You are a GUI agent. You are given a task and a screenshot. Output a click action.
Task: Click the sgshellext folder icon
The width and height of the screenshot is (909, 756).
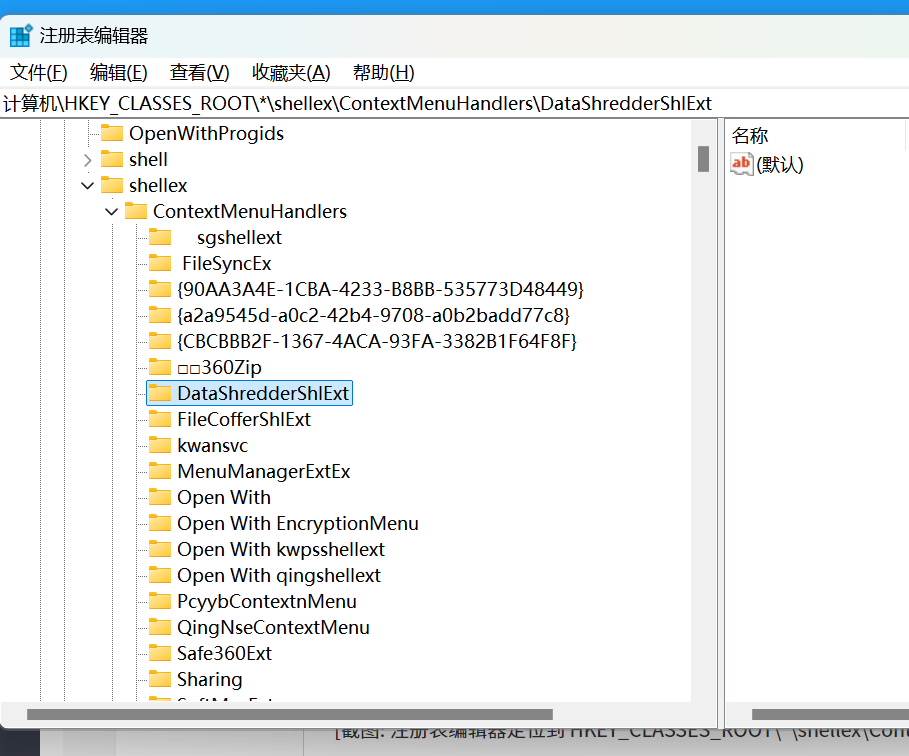(160, 238)
